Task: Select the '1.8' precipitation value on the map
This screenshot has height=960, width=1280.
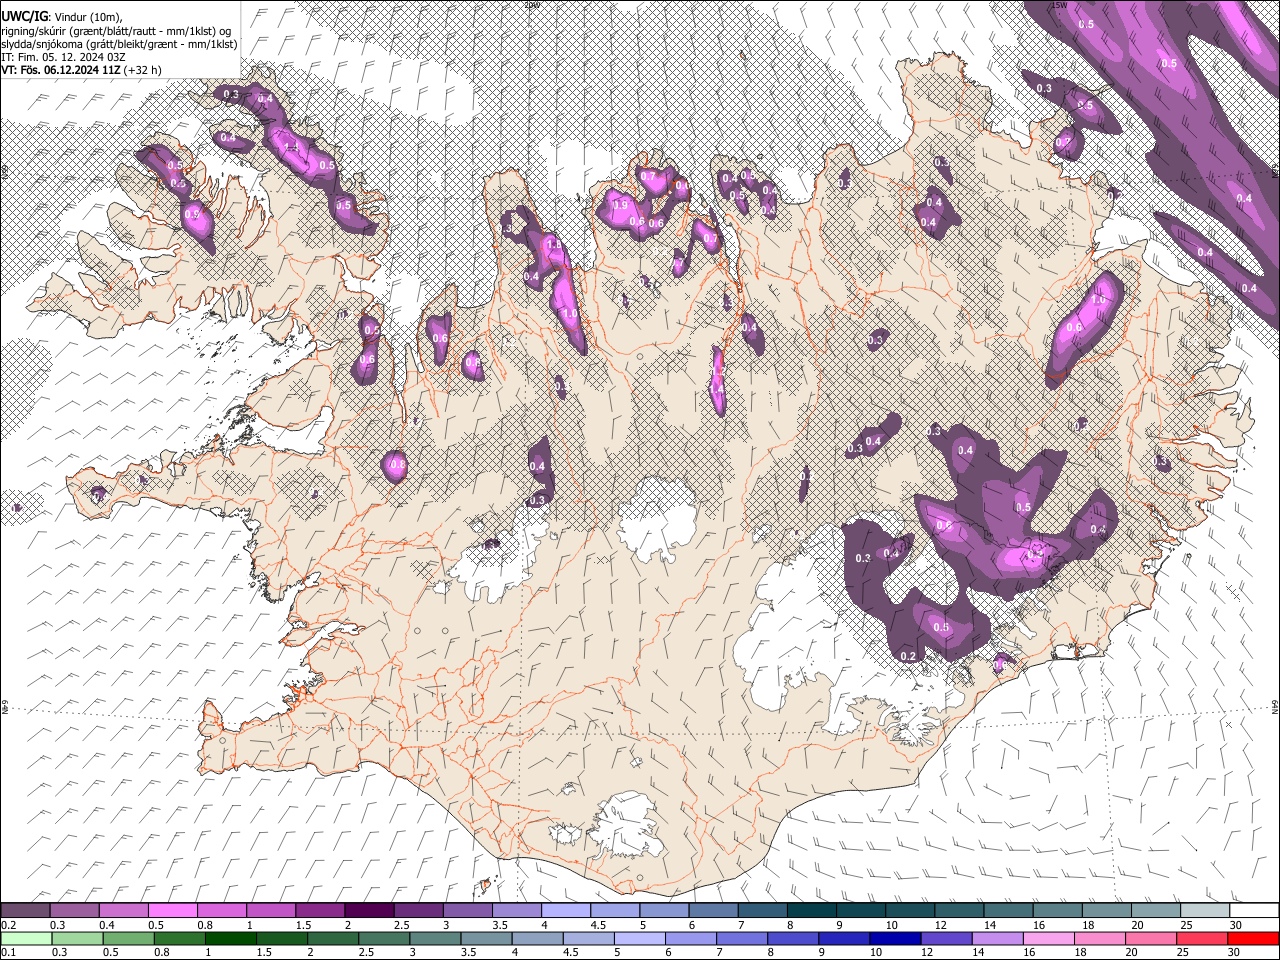Action: tap(553, 245)
